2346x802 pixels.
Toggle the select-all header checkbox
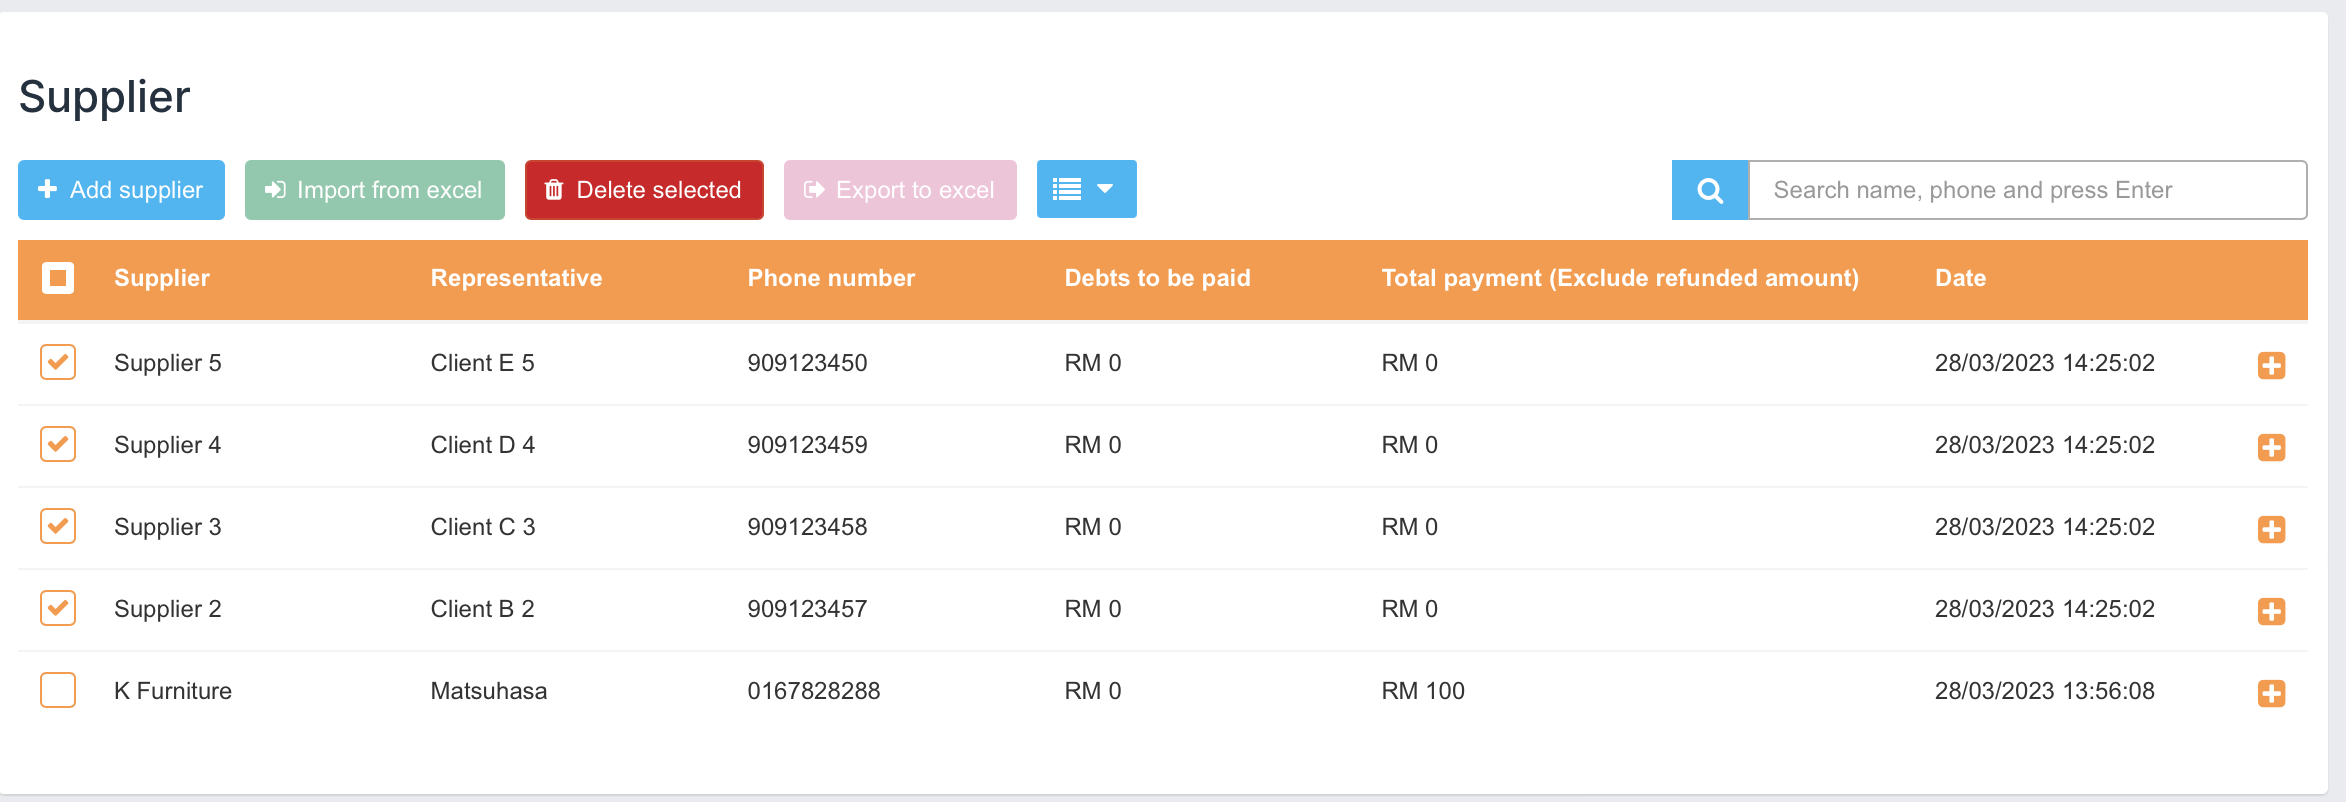click(x=58, y=278)
